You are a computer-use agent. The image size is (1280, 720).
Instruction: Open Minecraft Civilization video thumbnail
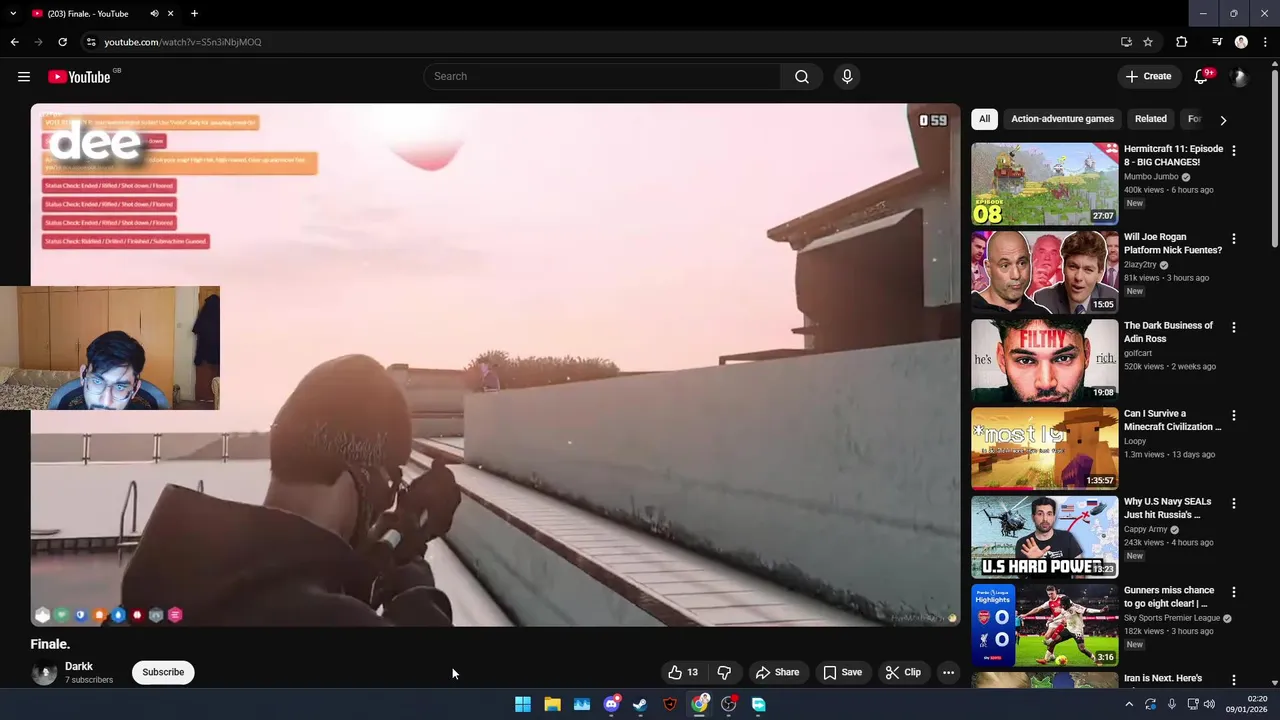(x=1044, y=448)
